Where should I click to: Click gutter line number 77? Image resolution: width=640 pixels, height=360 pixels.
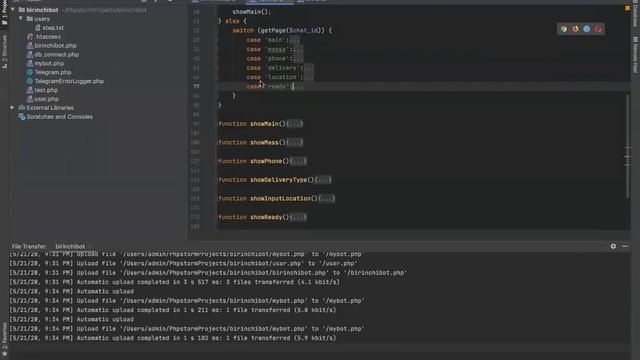(196, 87)
